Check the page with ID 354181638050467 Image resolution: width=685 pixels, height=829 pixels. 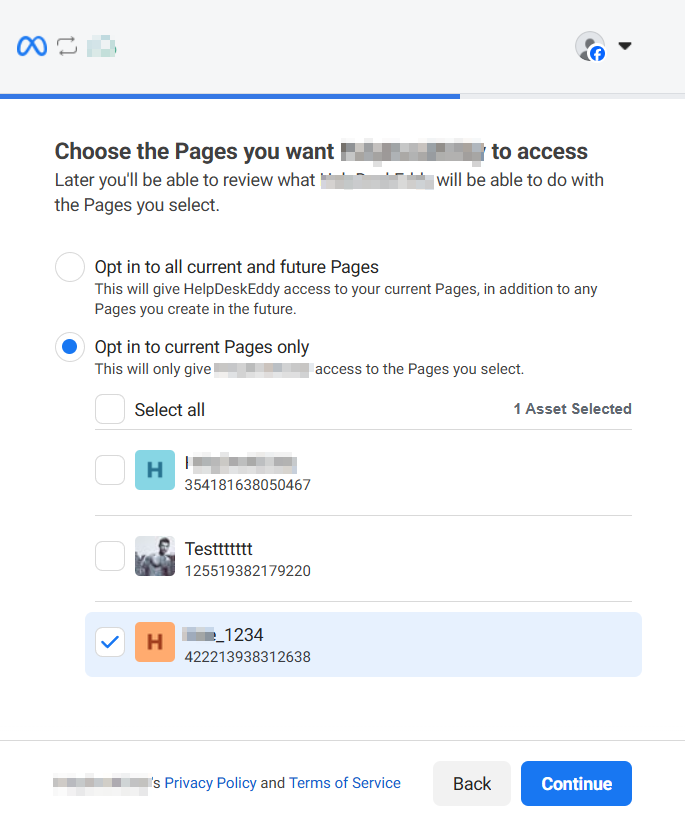click(110, 470)
